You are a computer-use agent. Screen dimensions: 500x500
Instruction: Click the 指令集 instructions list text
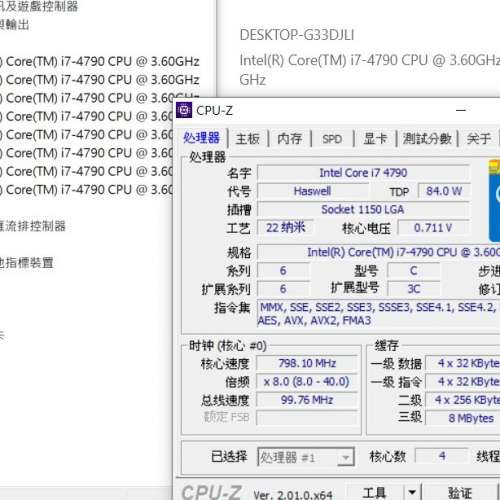pos(379,314)
